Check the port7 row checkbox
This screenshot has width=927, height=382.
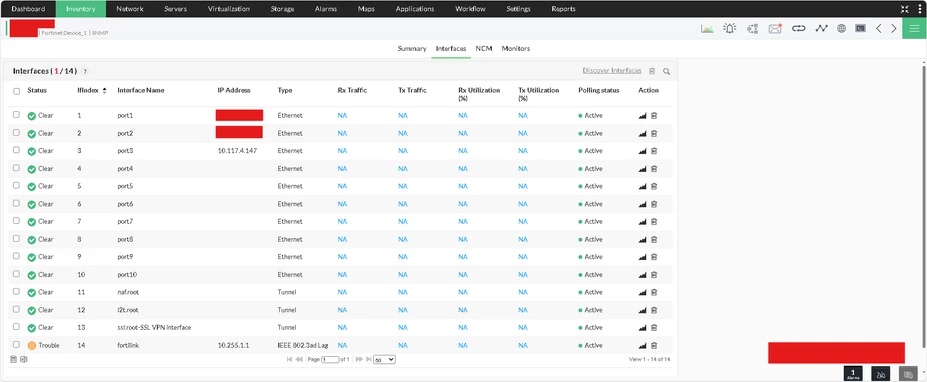tap(17, 221)
